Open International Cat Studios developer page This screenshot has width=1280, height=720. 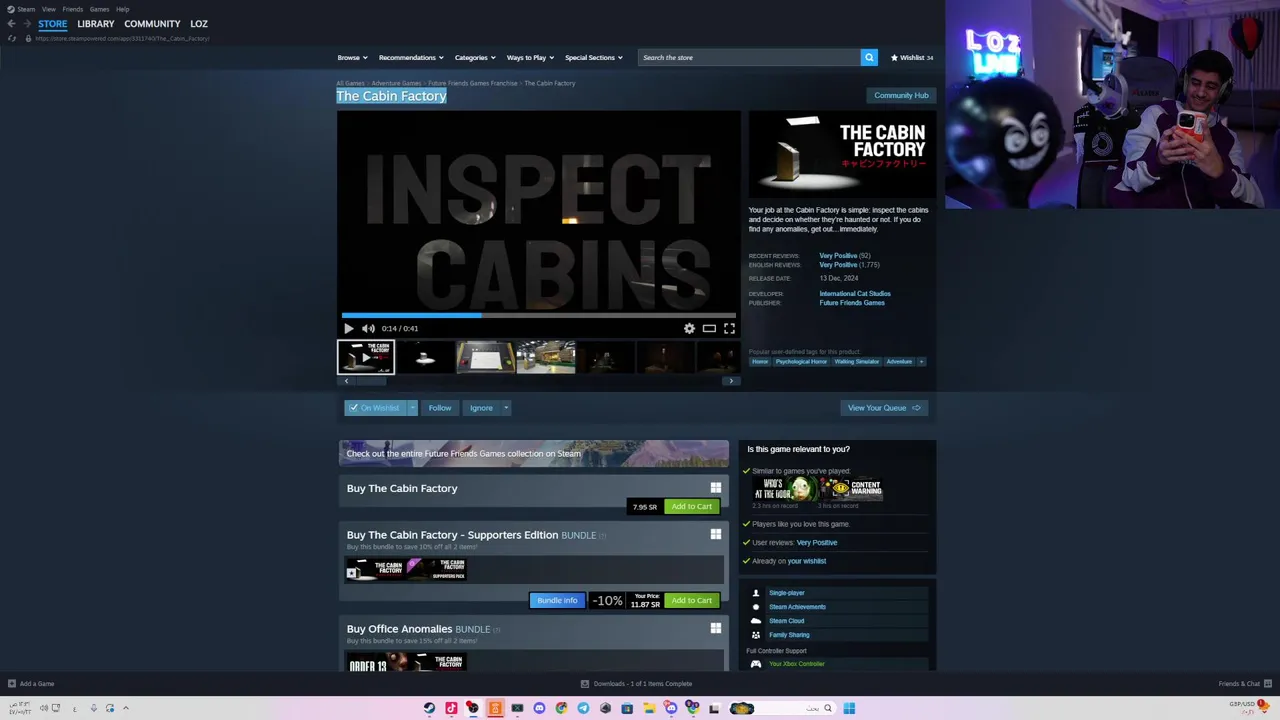pos(855,294)
